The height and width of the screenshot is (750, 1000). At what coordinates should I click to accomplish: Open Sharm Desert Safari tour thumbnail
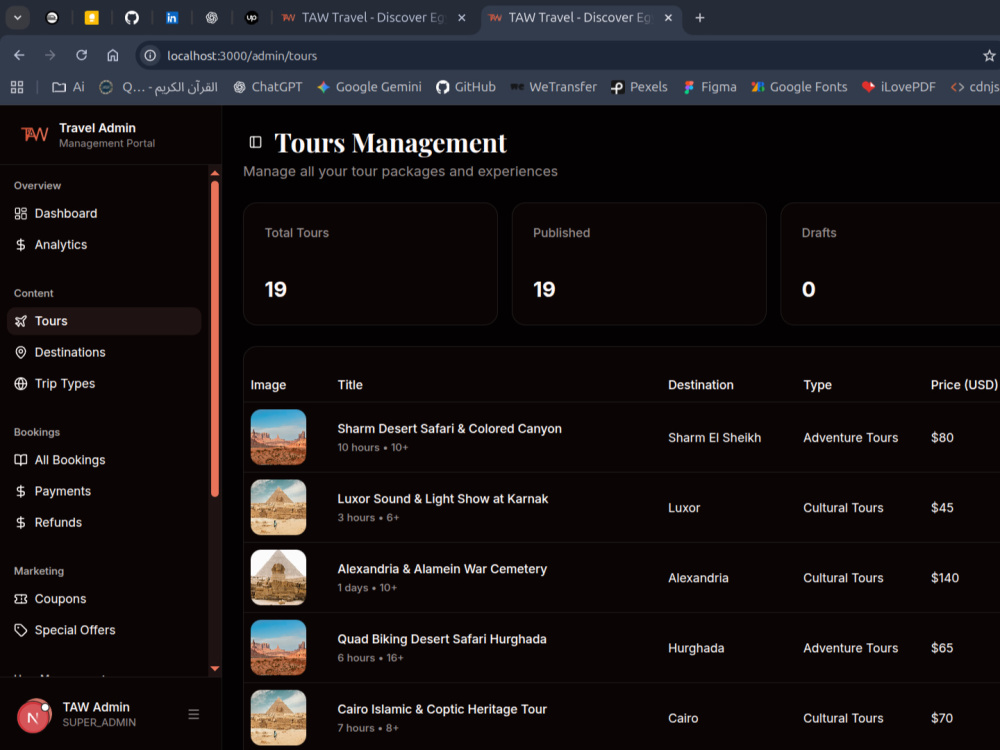(278, 437)
